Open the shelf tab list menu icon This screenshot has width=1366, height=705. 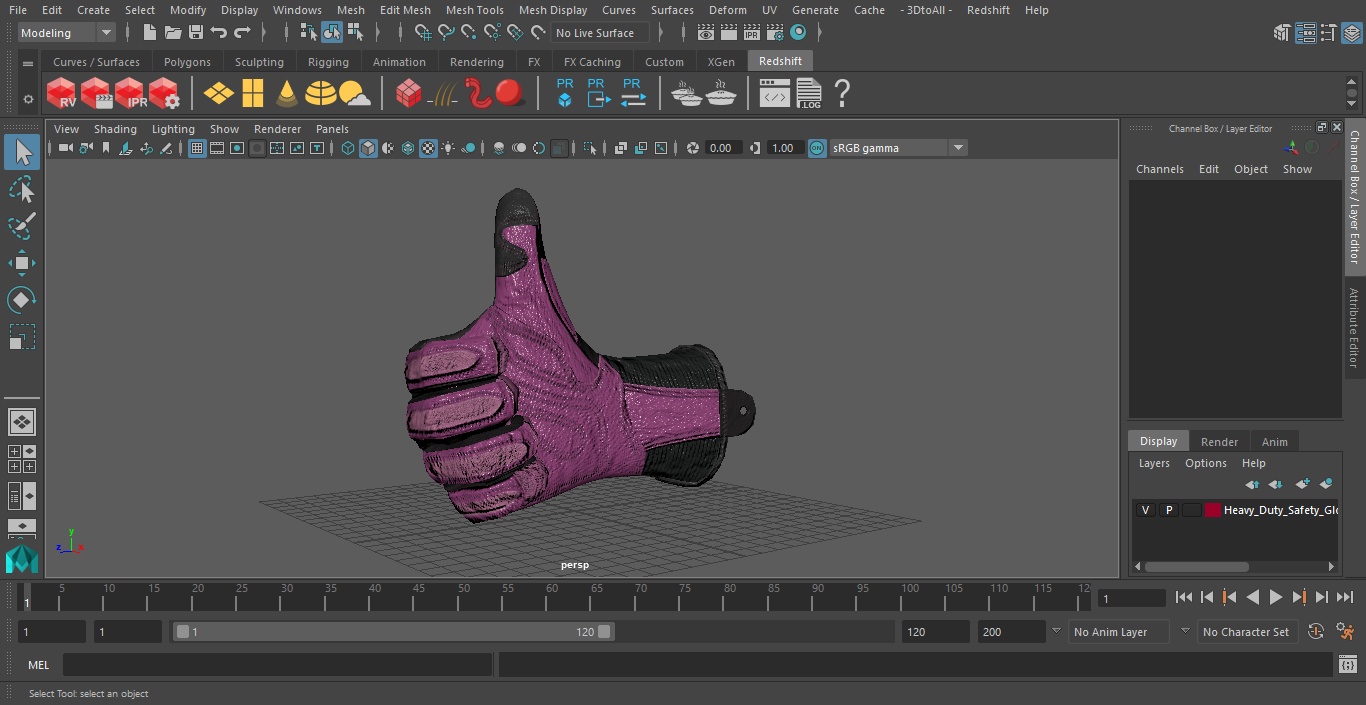(x=28, y=63)
